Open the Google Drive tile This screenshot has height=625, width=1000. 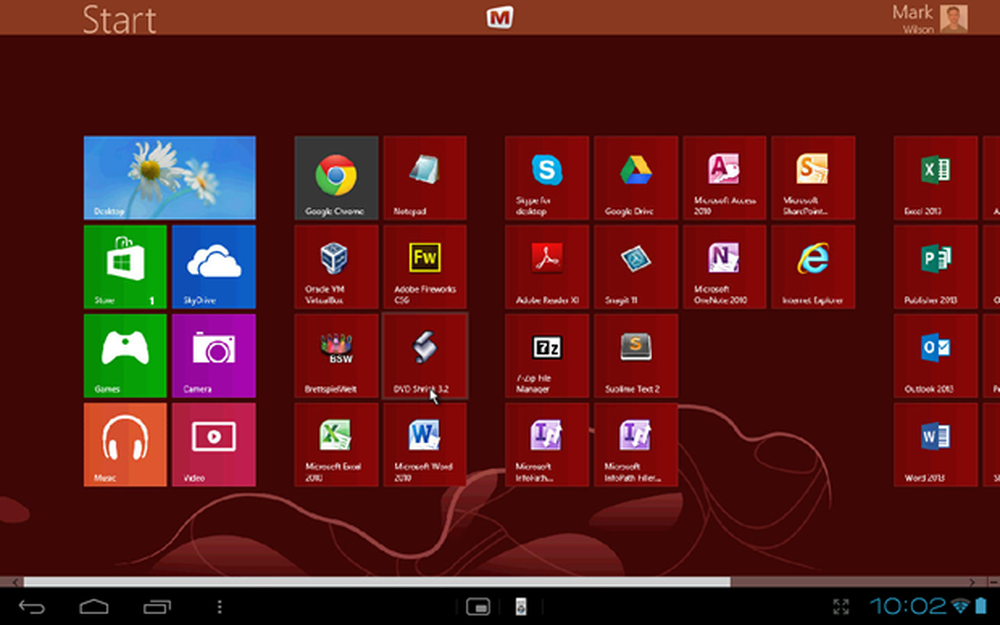(x=636, y=178)
